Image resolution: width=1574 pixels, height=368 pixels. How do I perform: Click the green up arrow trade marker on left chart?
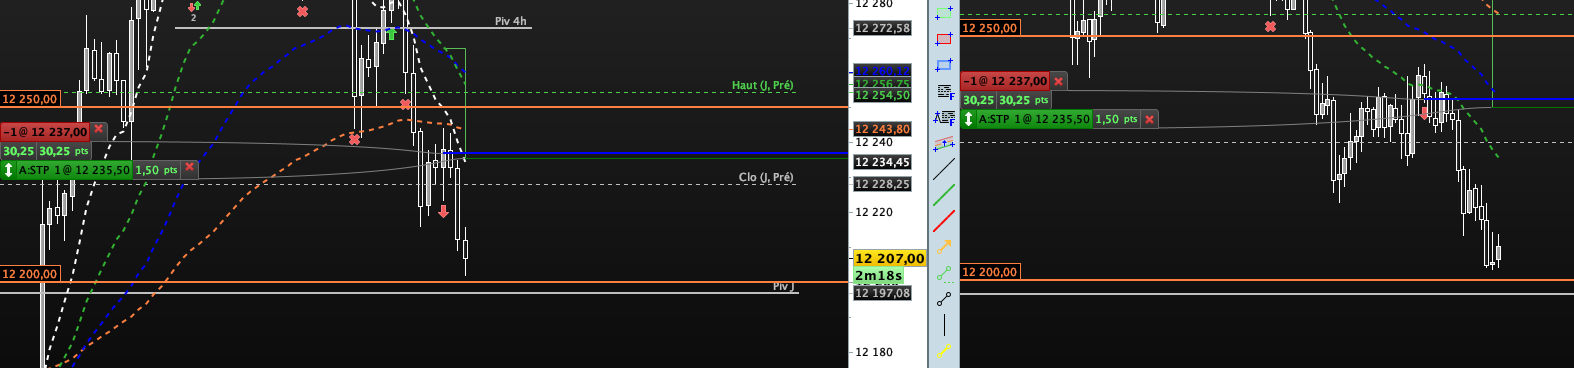392,34
